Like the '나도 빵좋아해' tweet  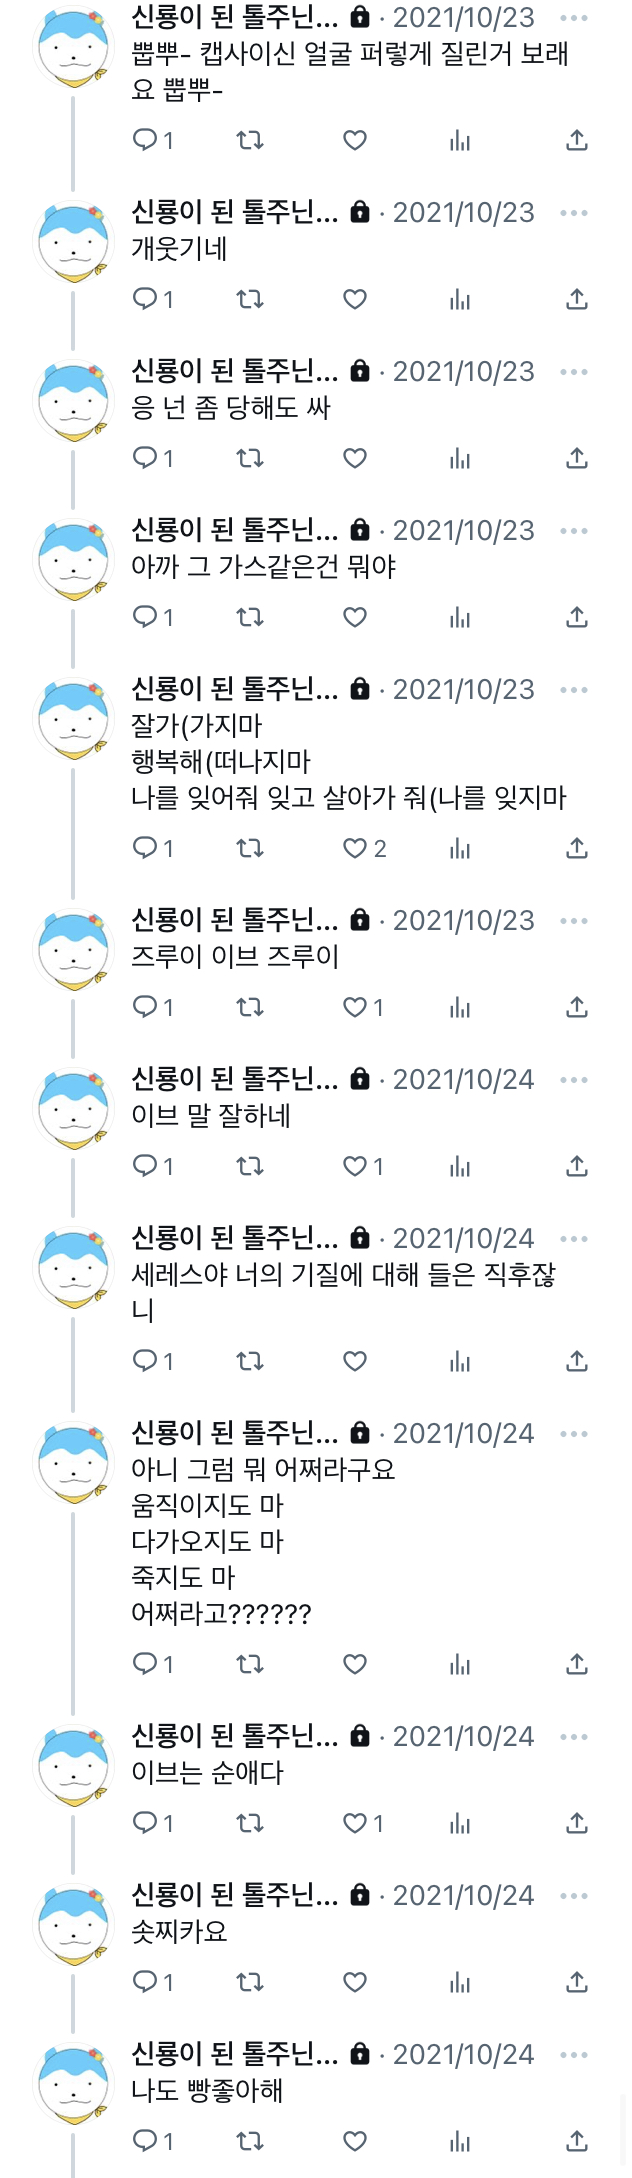tap(355, 2141)
